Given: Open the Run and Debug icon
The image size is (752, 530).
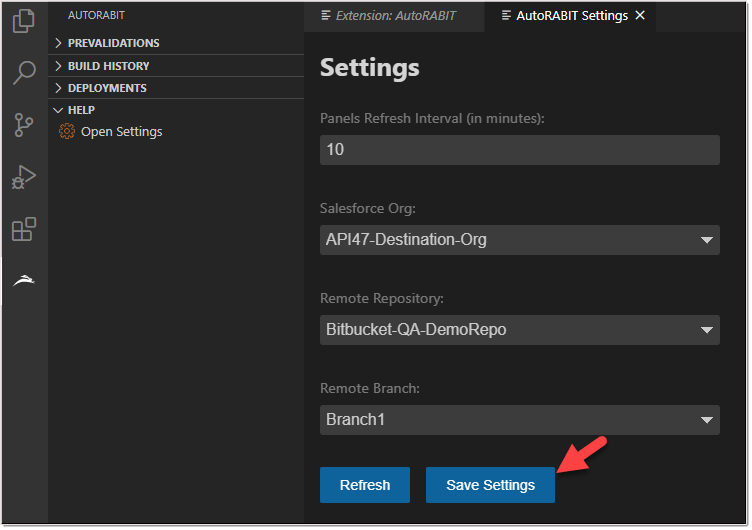Looking at the screenshot, I should (x=24, y=177).
